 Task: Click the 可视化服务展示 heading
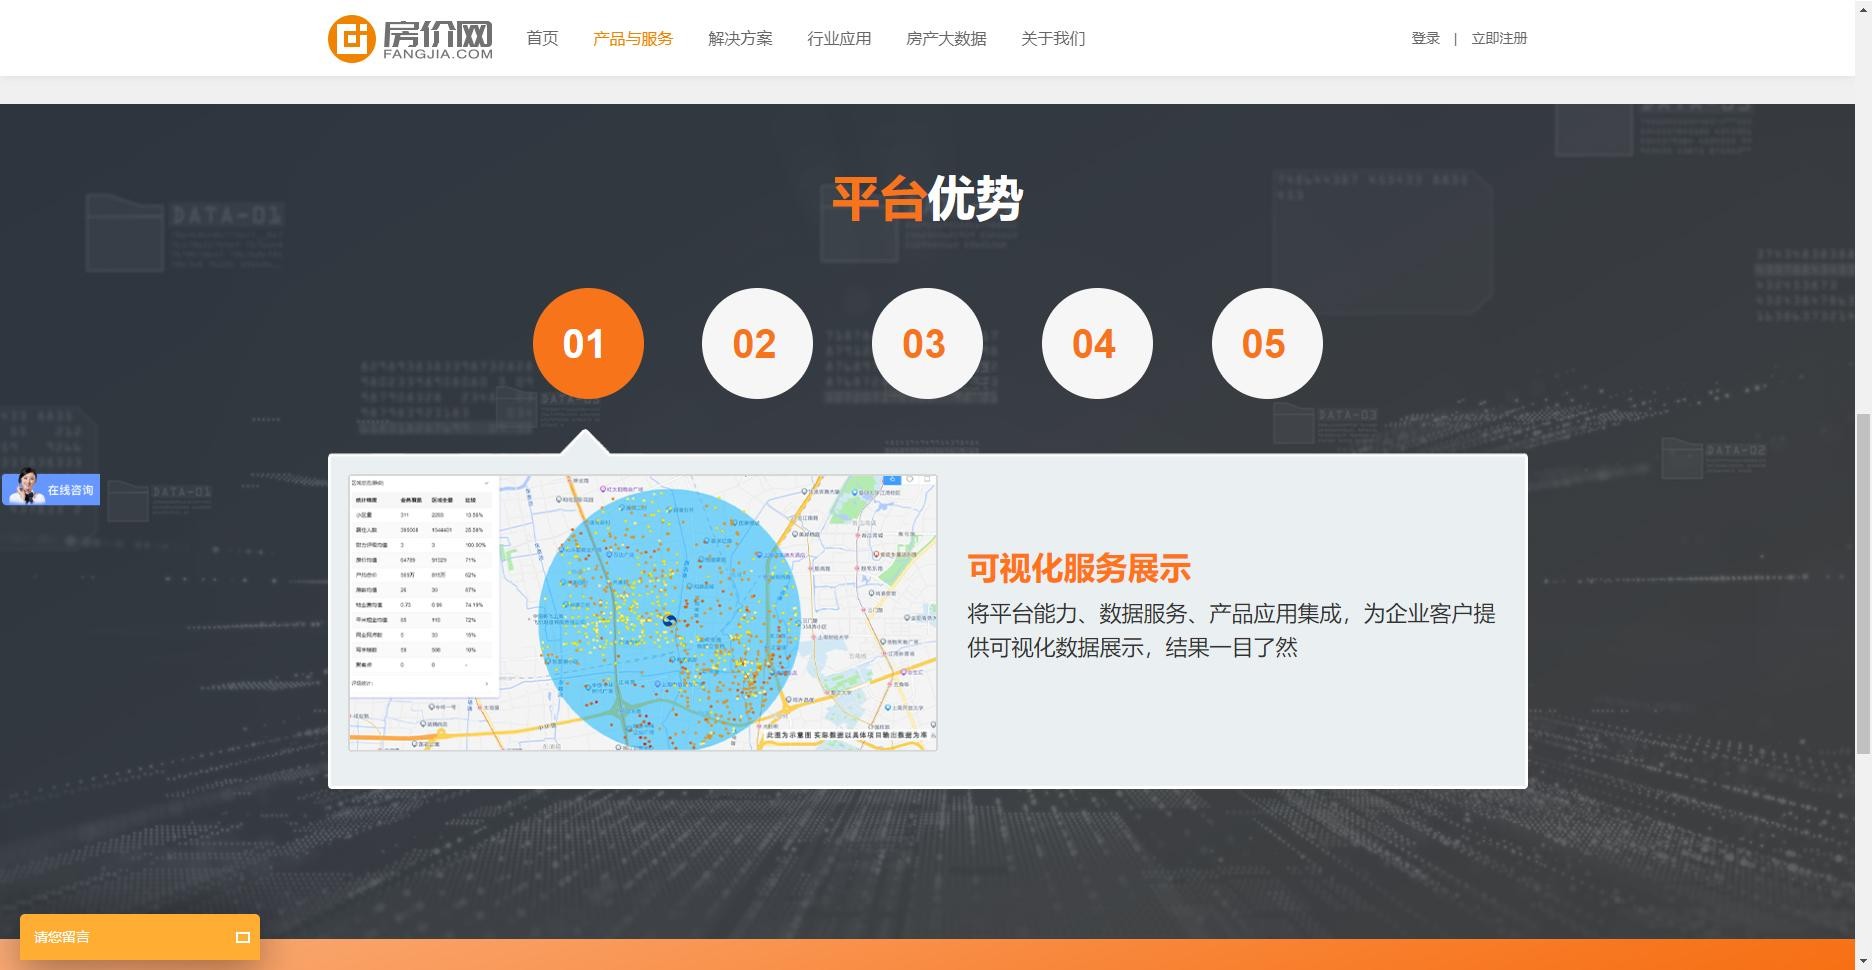(x=1078, y=568)
